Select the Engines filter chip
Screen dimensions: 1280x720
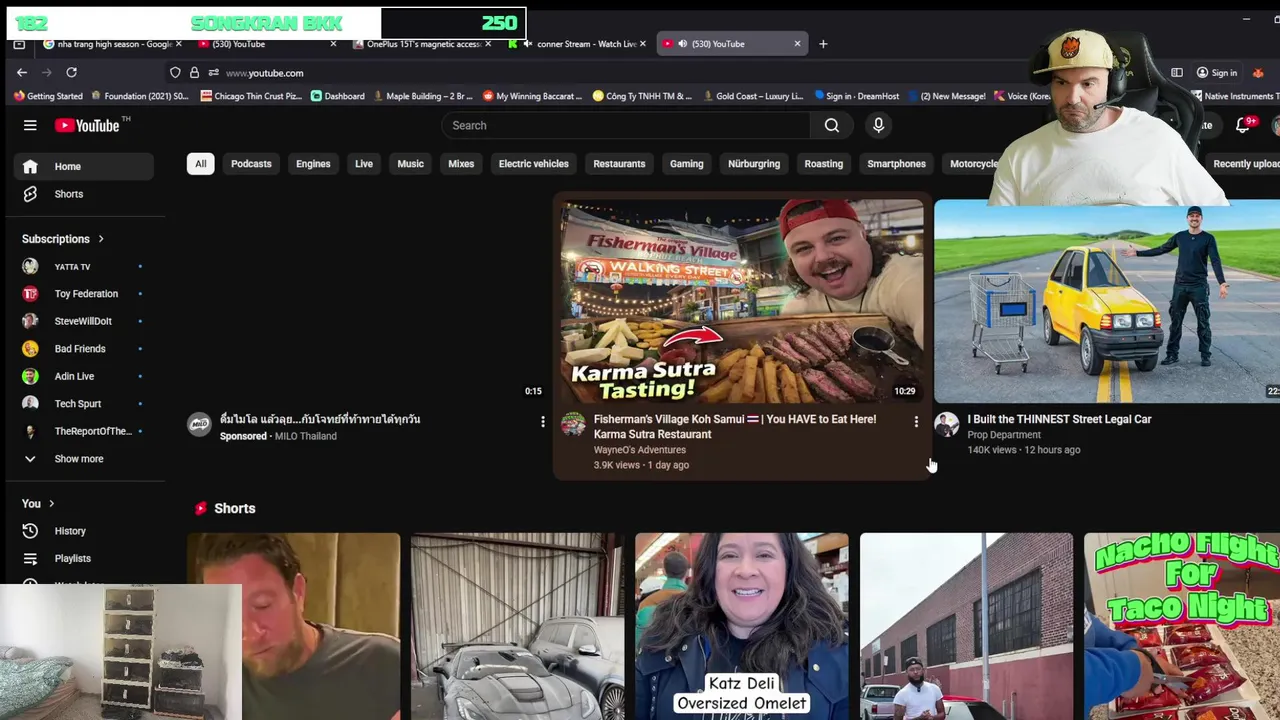point(313,164)
